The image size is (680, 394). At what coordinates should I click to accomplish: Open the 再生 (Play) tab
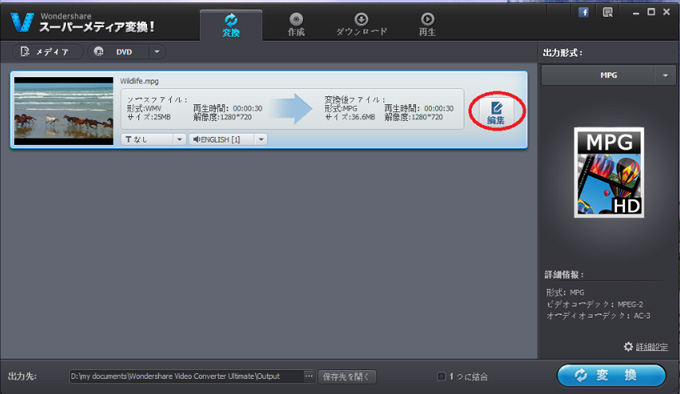[427, 25]
